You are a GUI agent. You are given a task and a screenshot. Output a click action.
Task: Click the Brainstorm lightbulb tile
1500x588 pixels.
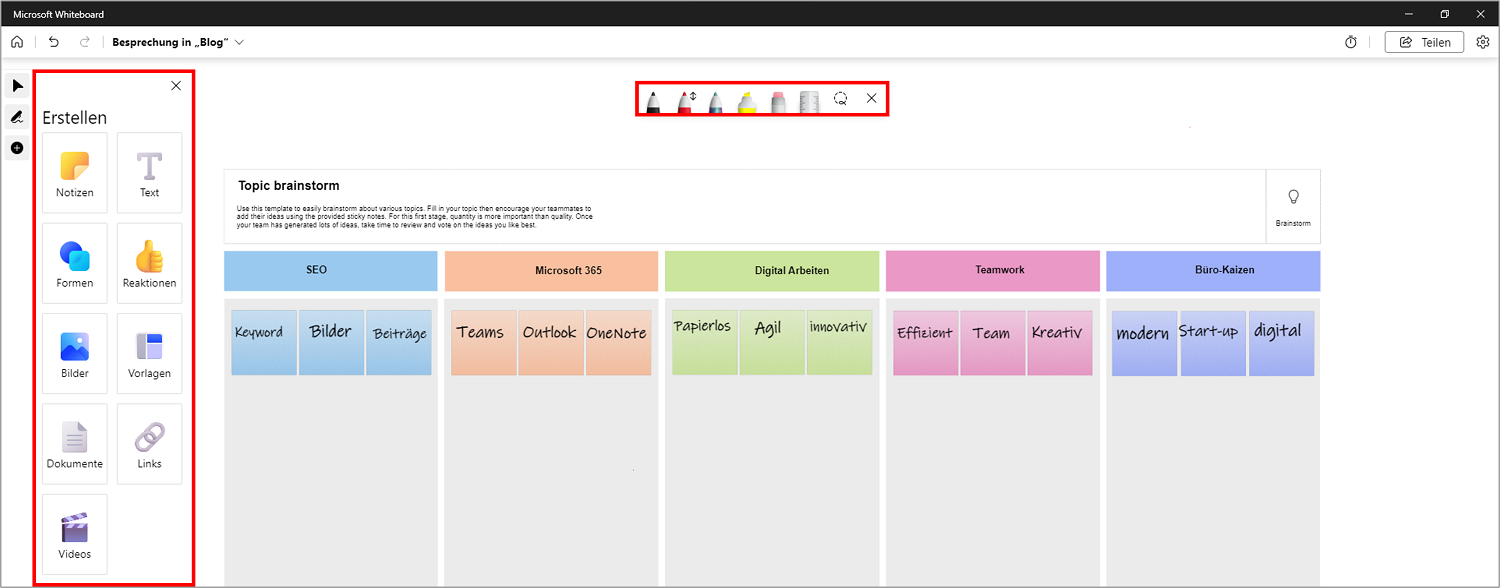click(1293, 206)
